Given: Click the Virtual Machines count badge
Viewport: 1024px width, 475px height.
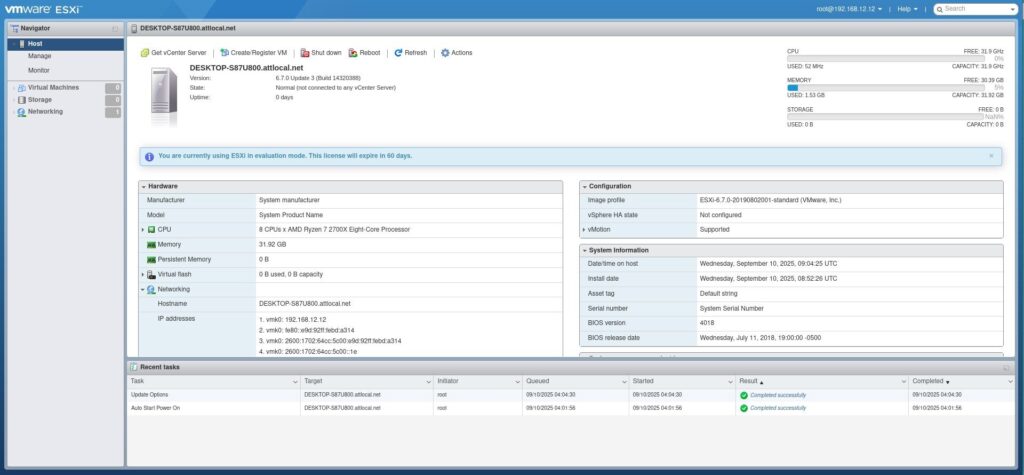Looking at the screenshot, I should (x=113, y=88).
